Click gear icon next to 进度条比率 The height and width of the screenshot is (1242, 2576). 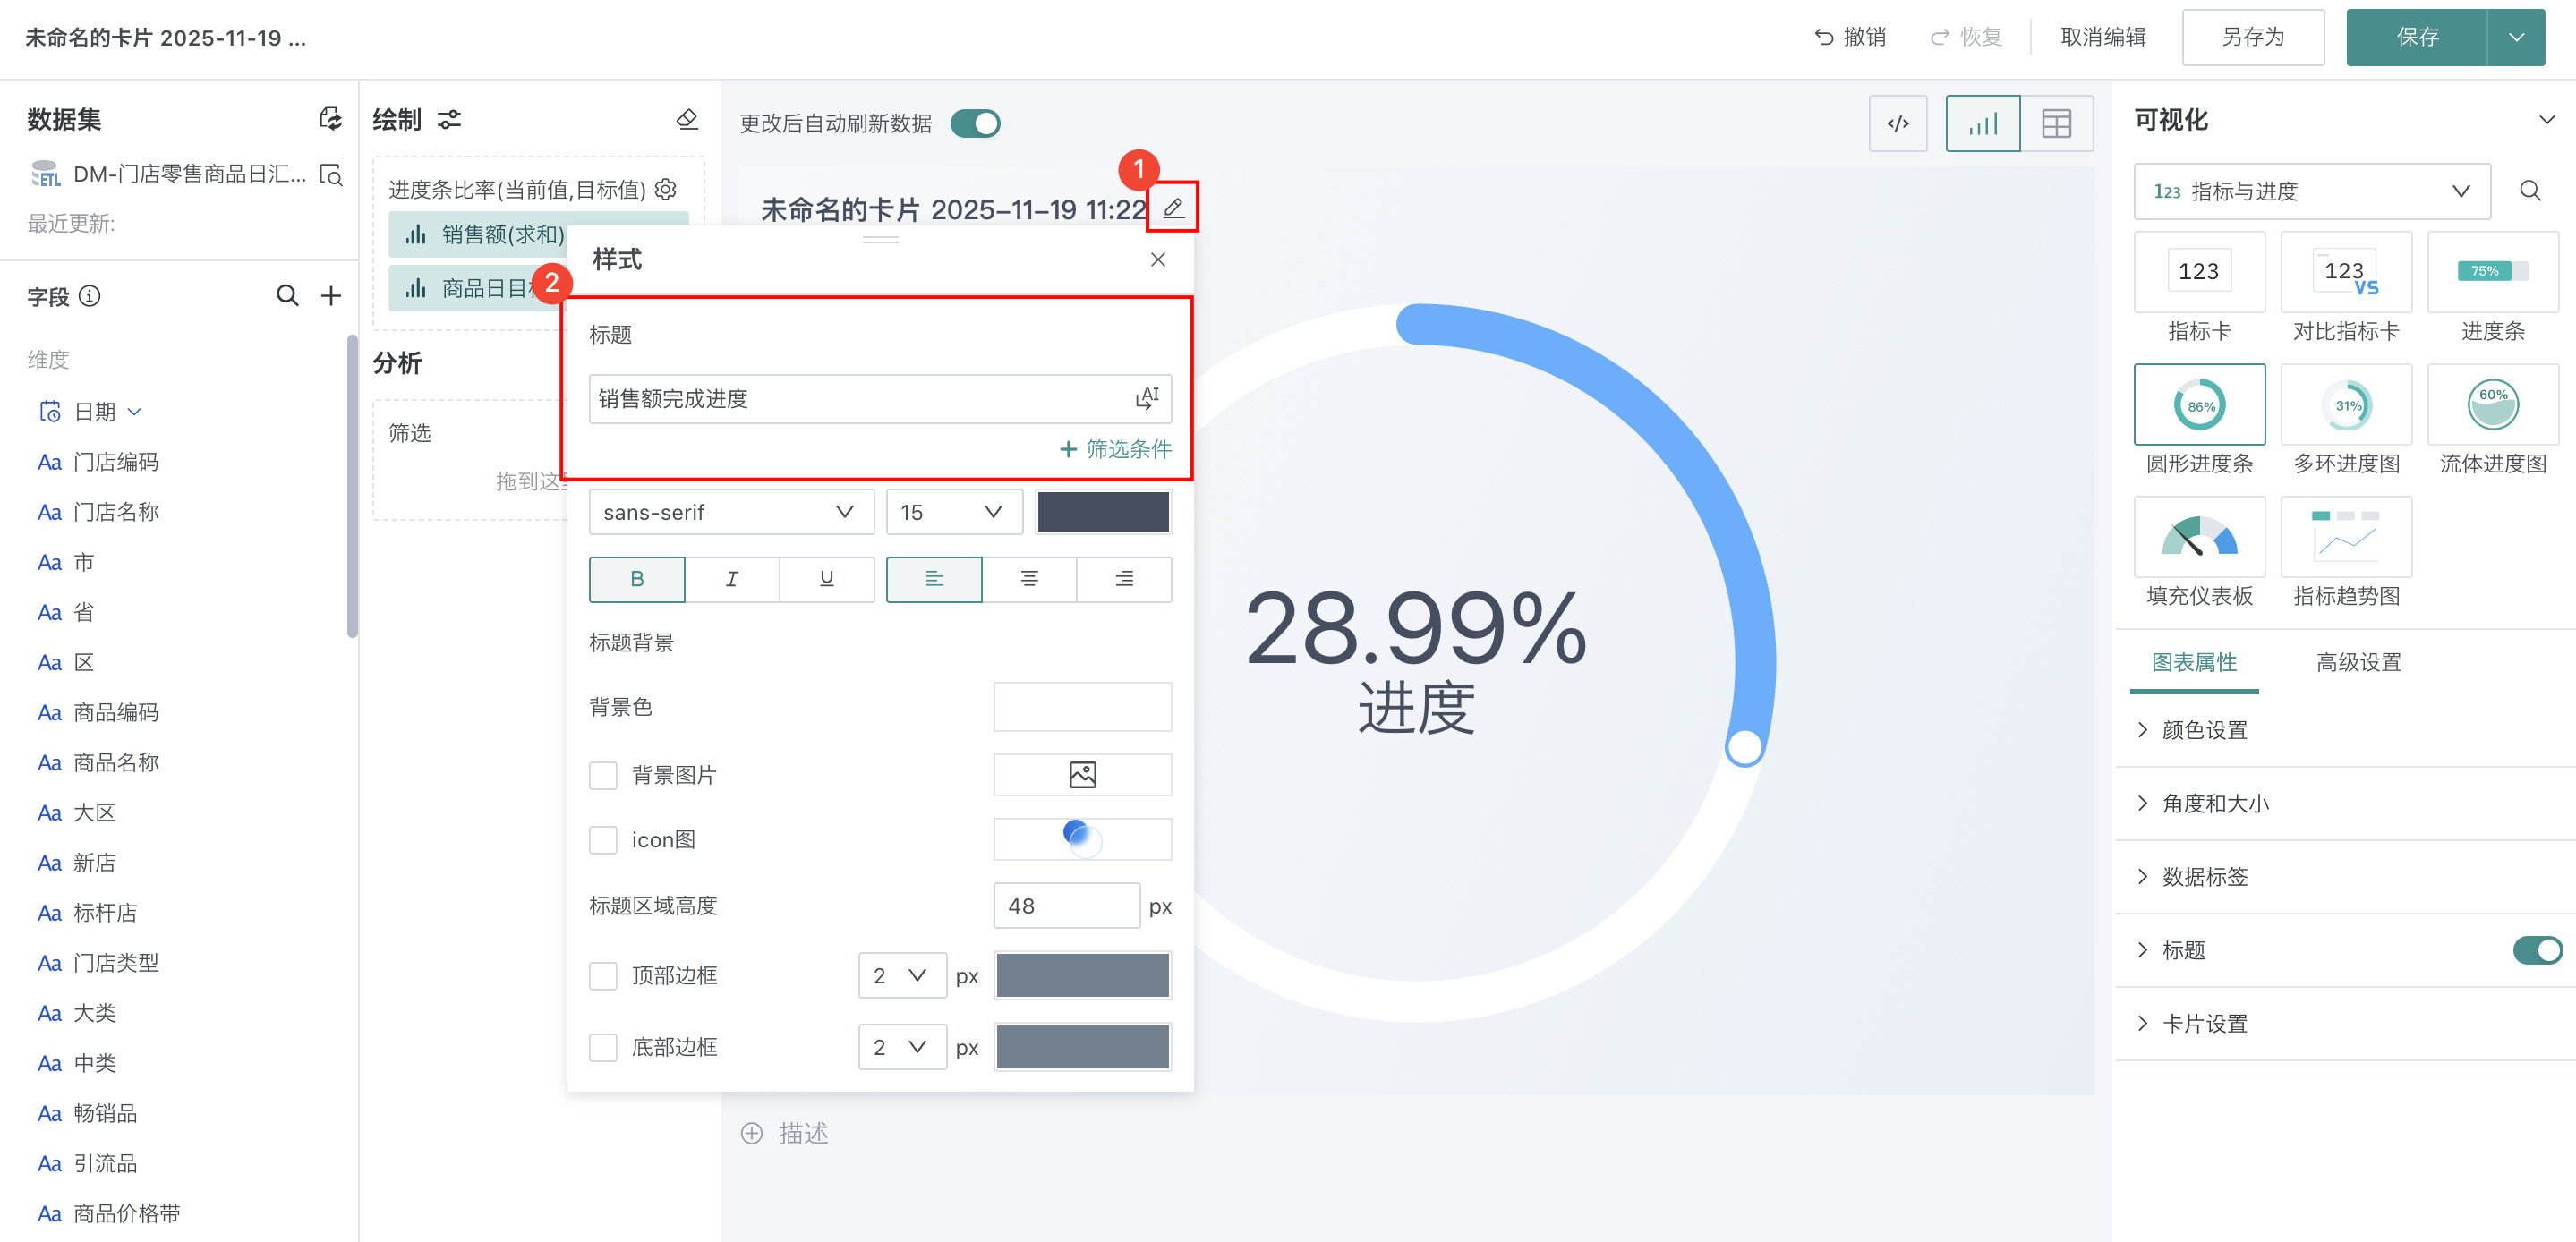[666, 189]
